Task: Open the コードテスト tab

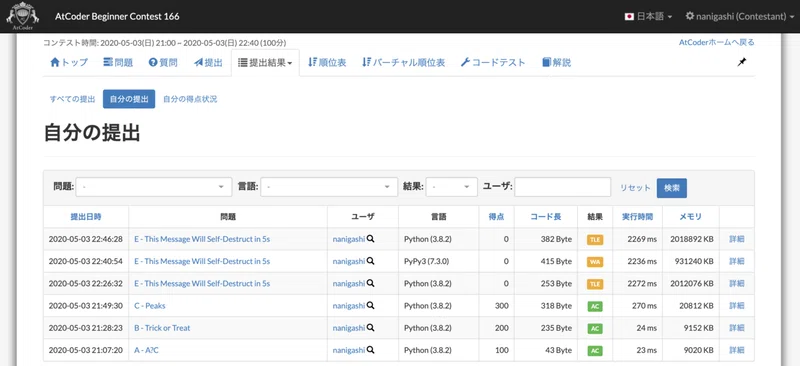Action: pyautogui.click(x=493, y=63)
